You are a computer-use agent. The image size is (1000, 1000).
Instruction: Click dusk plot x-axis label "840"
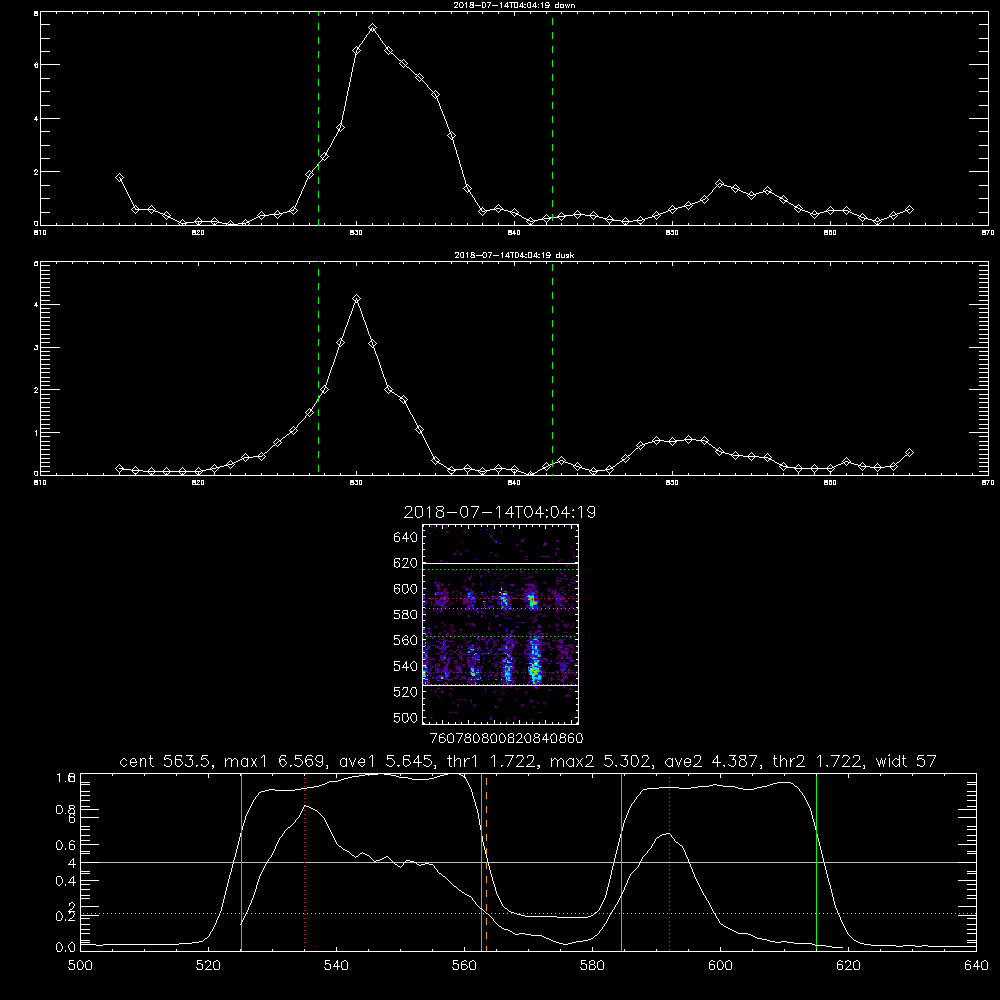[x=514, y=483]
